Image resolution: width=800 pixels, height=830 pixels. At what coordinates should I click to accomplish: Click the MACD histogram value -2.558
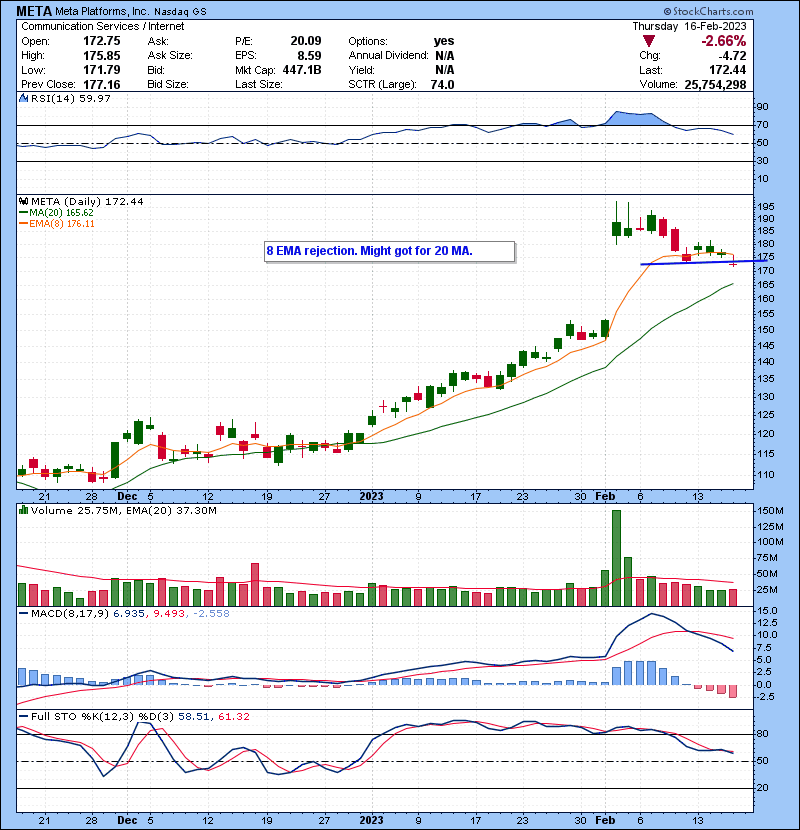(x=211, y=614)
